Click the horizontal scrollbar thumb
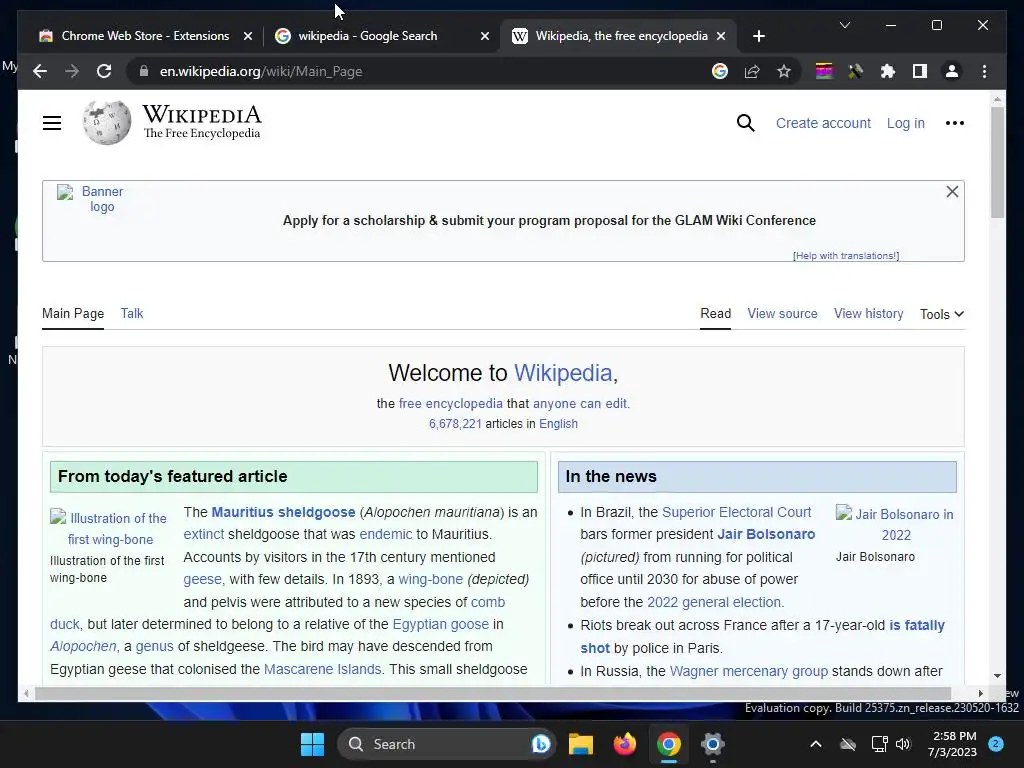The image size is (1024, 768). [x=493, y=693]
